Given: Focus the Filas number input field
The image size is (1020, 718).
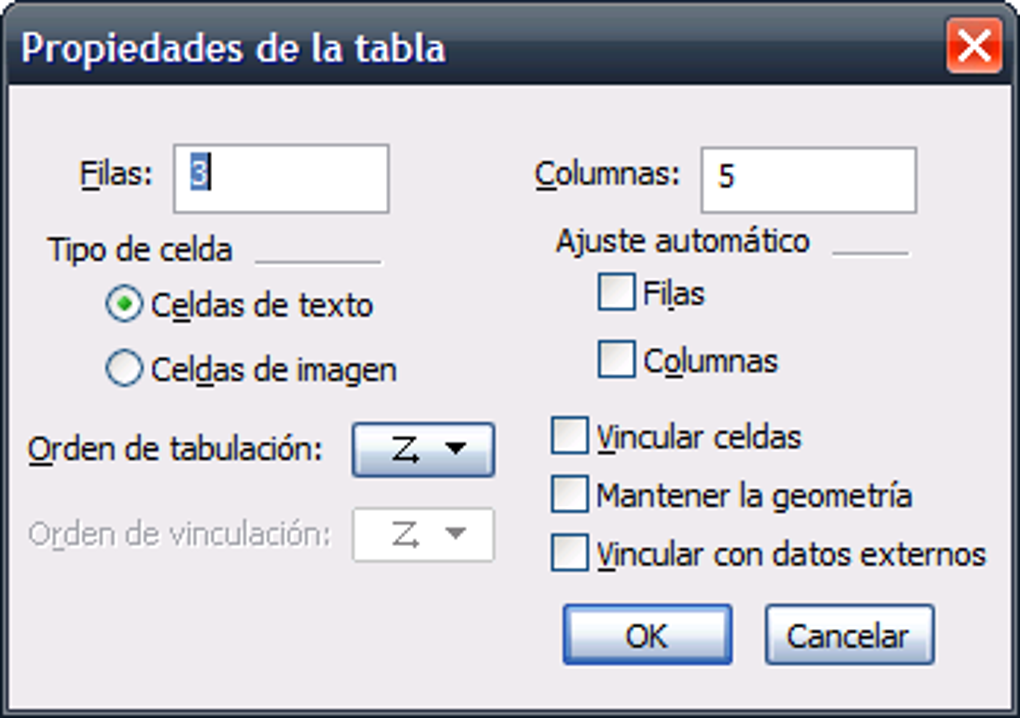Looking at the screenshot, I should click(281, 178).
